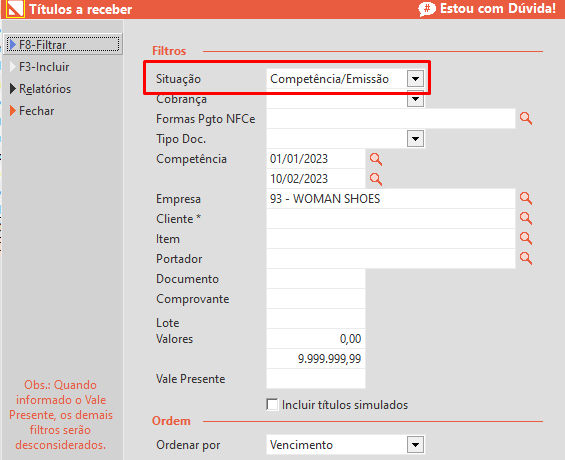
Task: Enable Incluir títulos simulados checkbox
Action: point(272,405)
